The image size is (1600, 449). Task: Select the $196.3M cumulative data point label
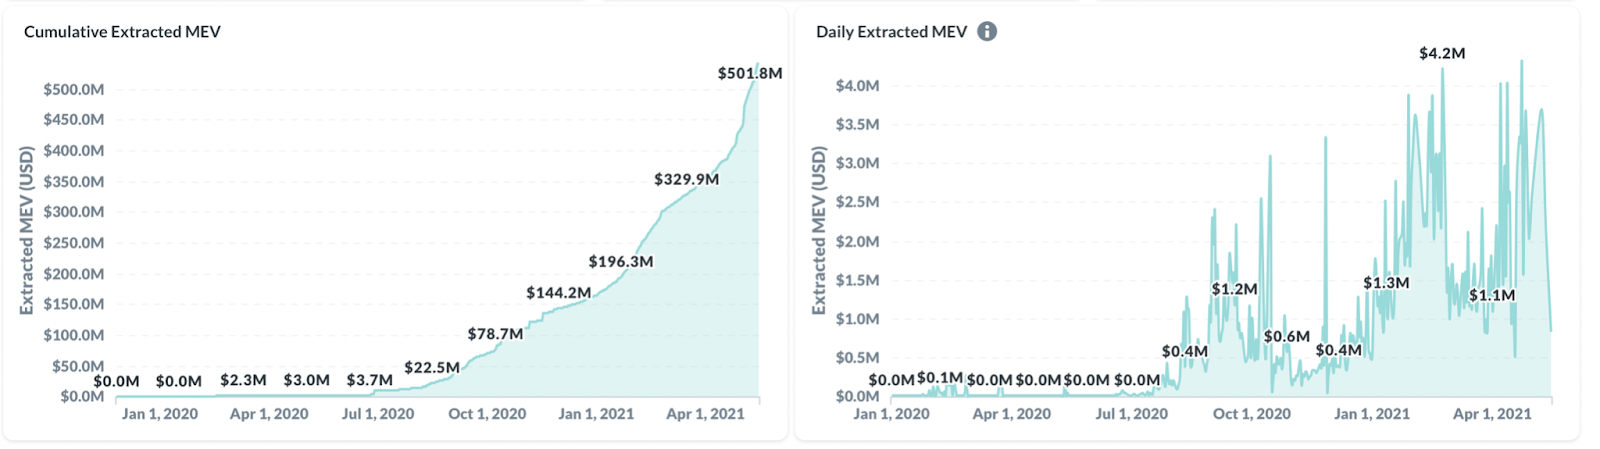(x=621, y=261)
